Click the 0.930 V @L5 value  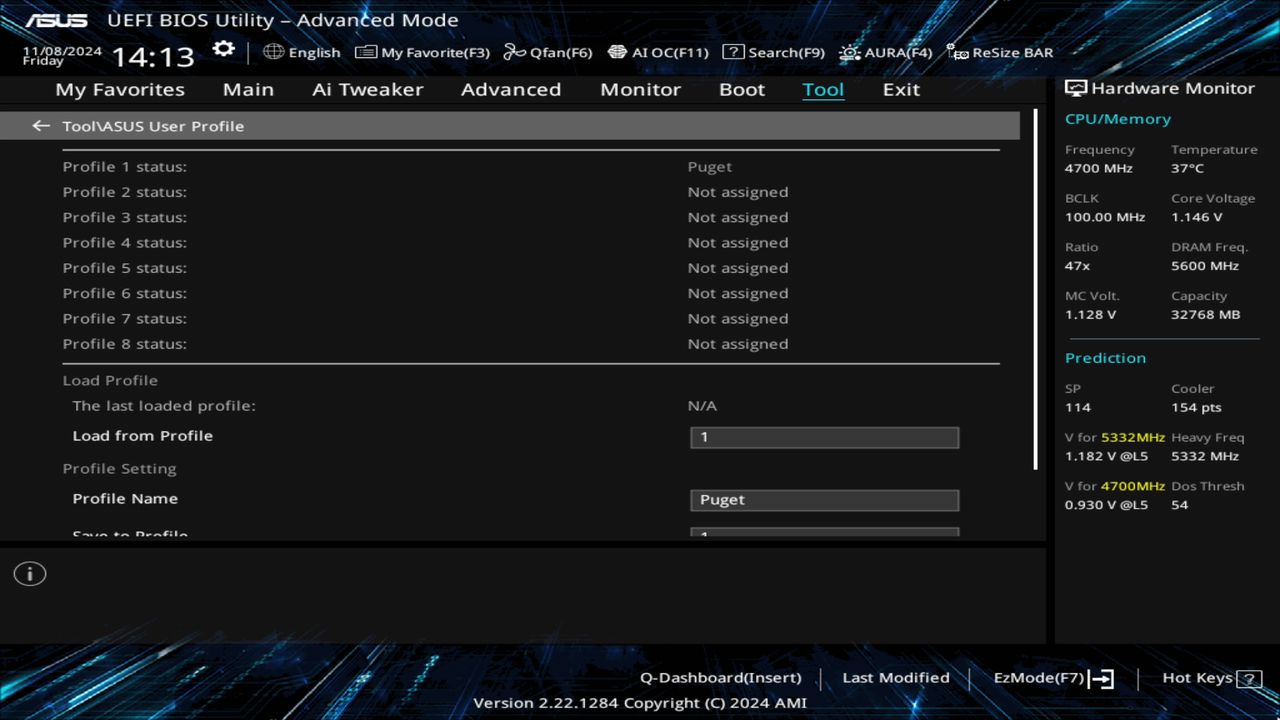[1106, 505]
